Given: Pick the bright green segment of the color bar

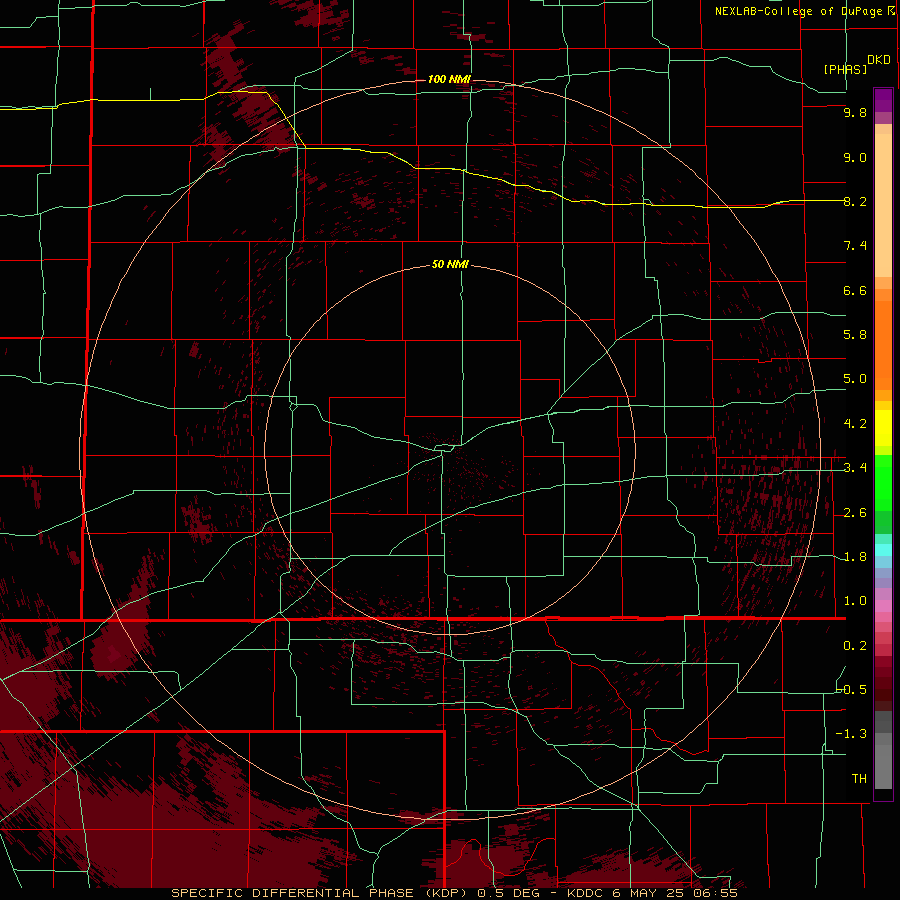Looking at the screenshot, I should tap(883, 483).
